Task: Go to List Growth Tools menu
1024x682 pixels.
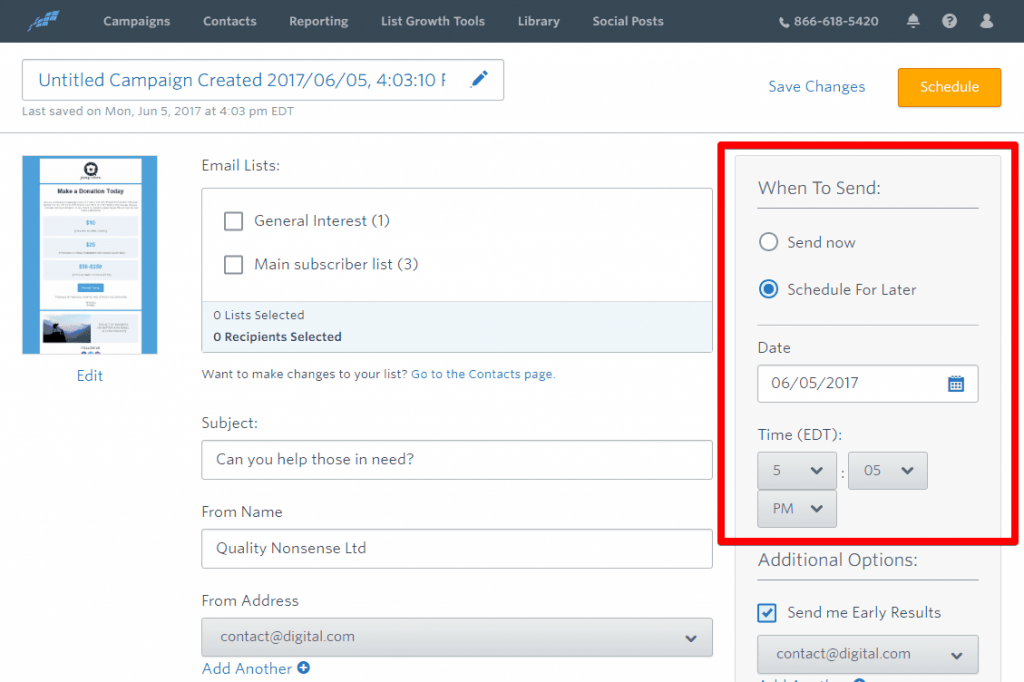Action: pos(433,21)
